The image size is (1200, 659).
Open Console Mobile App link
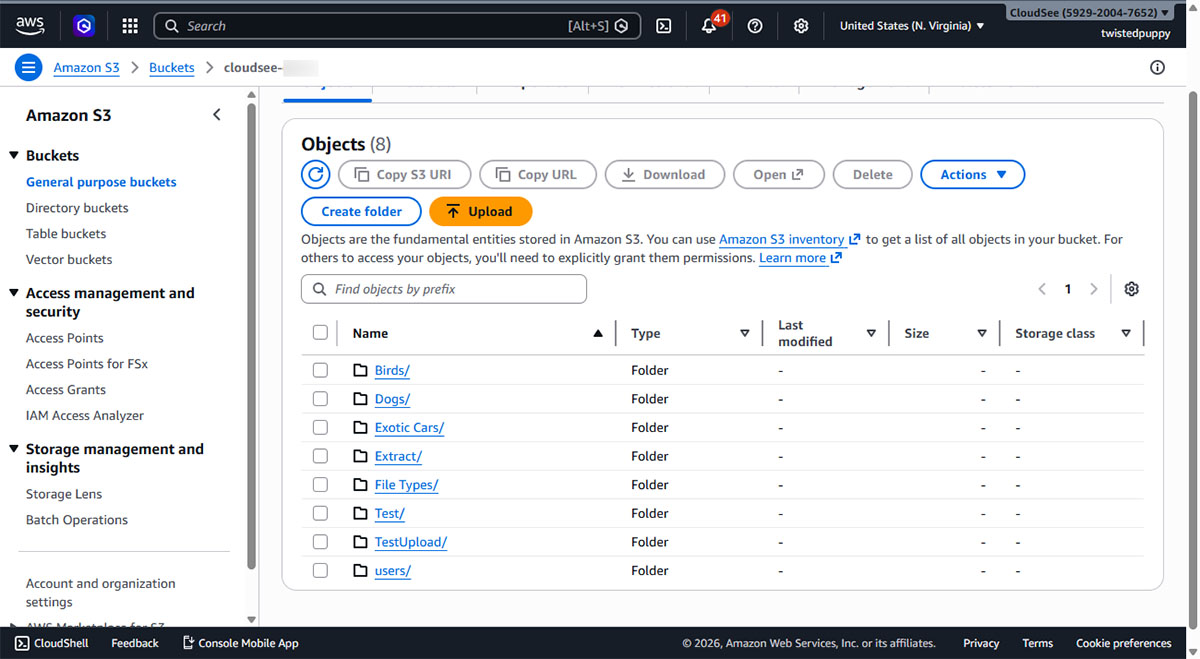point(240,643)
